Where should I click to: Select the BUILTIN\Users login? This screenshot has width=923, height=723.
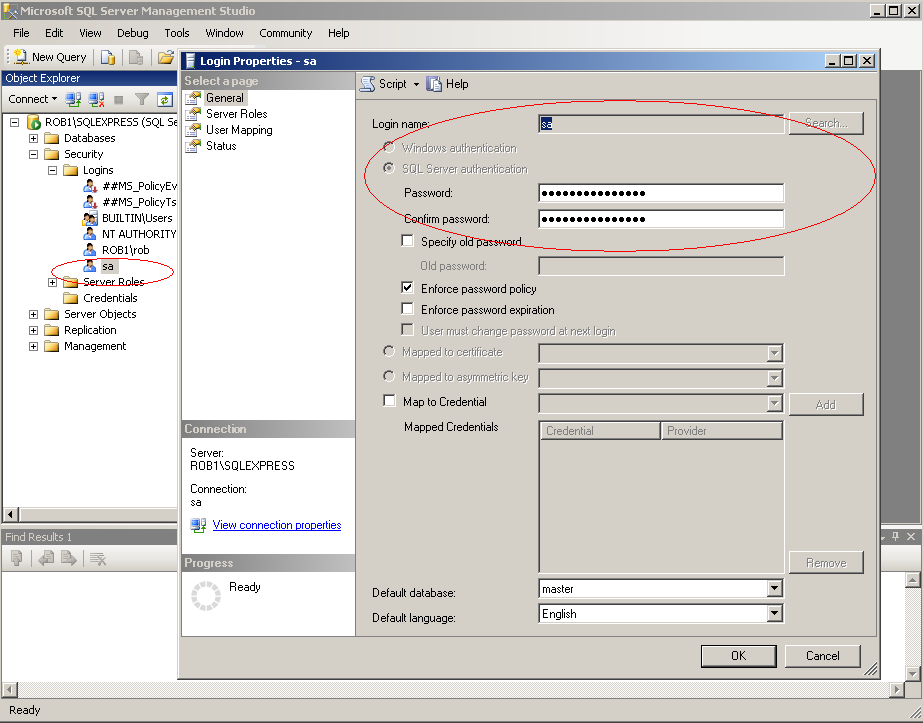click(137, 218)
